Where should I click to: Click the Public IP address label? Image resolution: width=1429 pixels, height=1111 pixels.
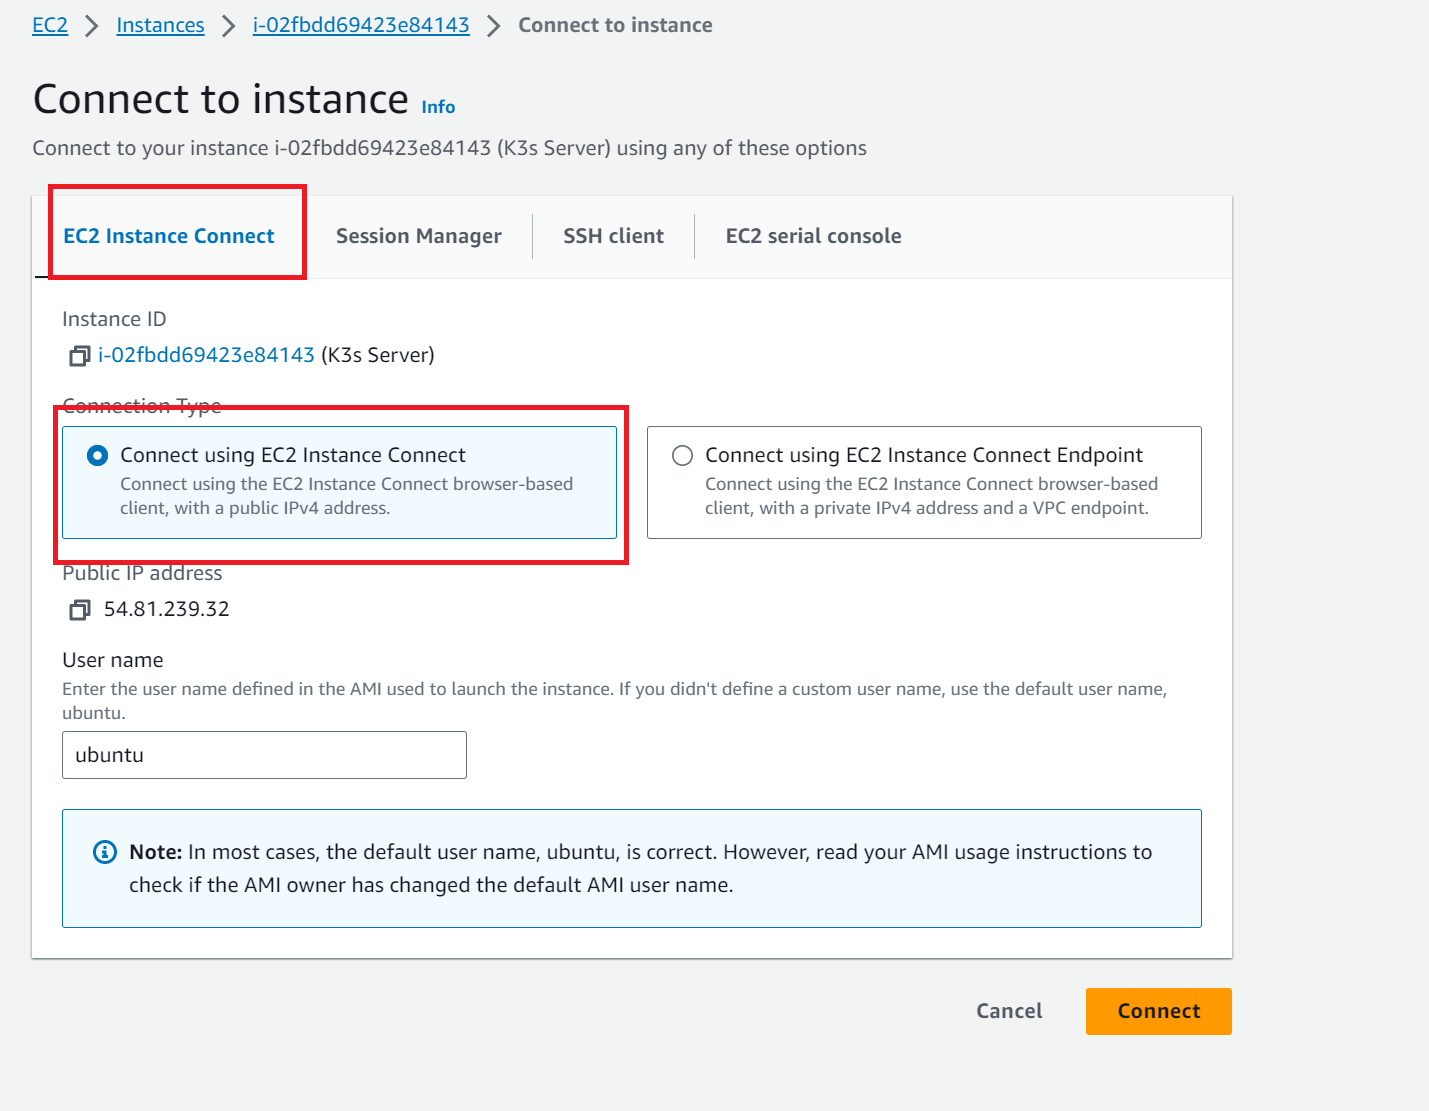click(142, 574)
